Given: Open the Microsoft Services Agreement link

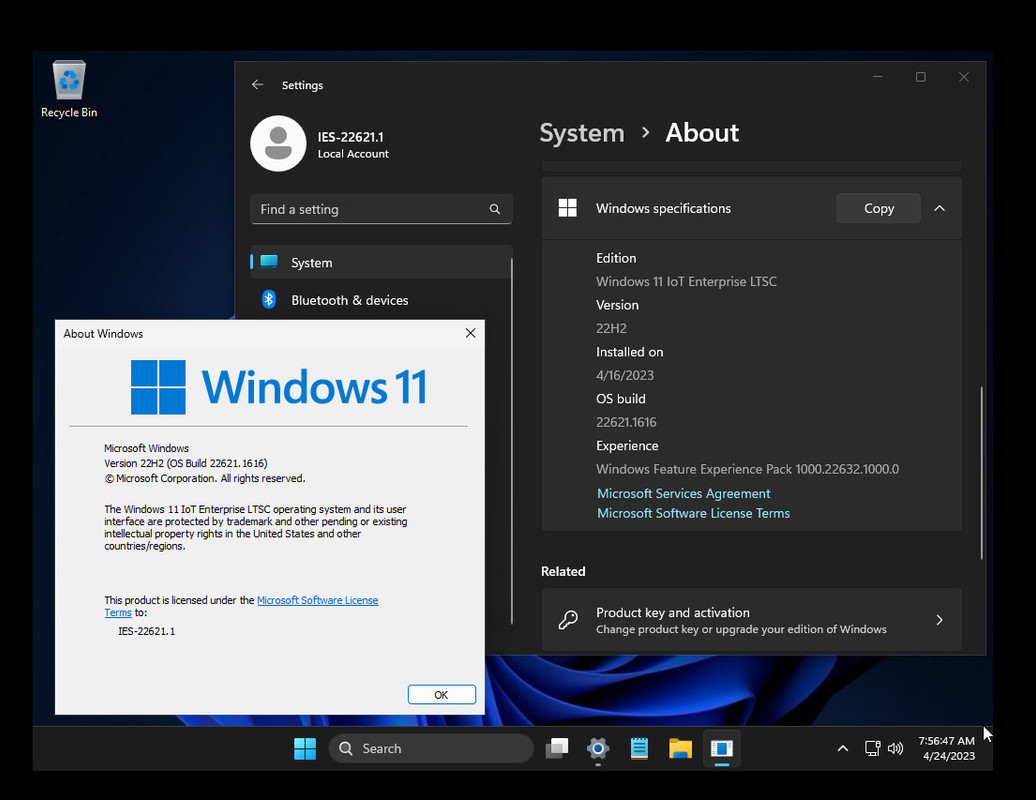Looking at the screenshot, I should point(683,493).
